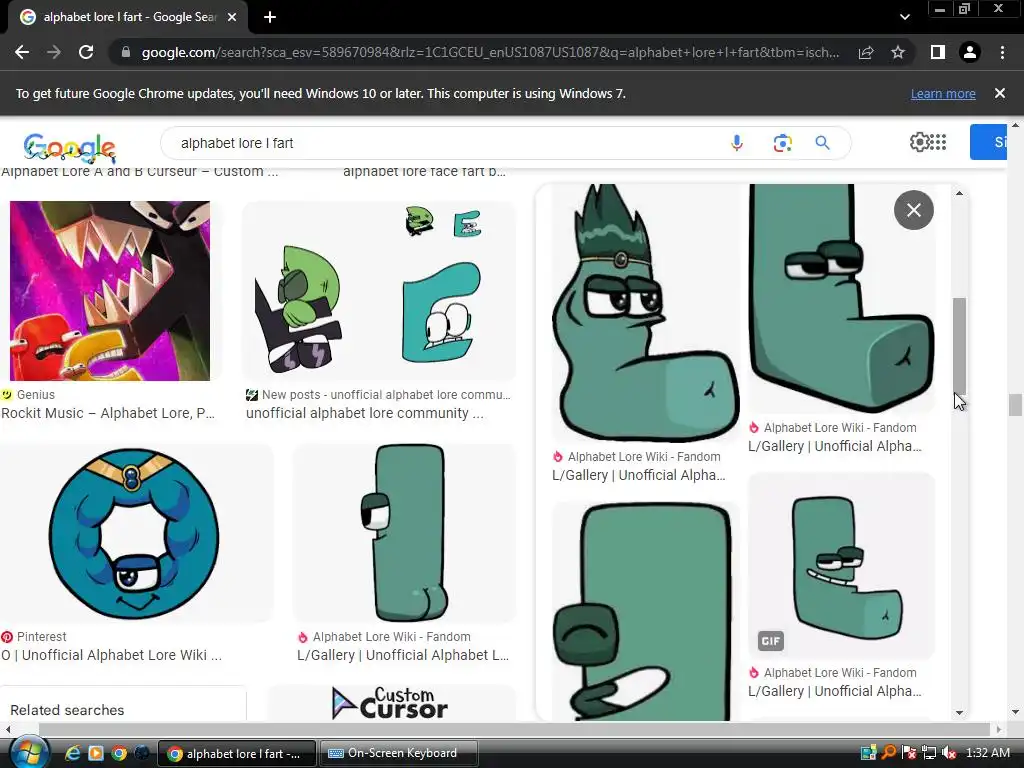This screenshot has height=768, width=1024.
Task: Open the network tray icon
Action: click(x=929, y=753)
